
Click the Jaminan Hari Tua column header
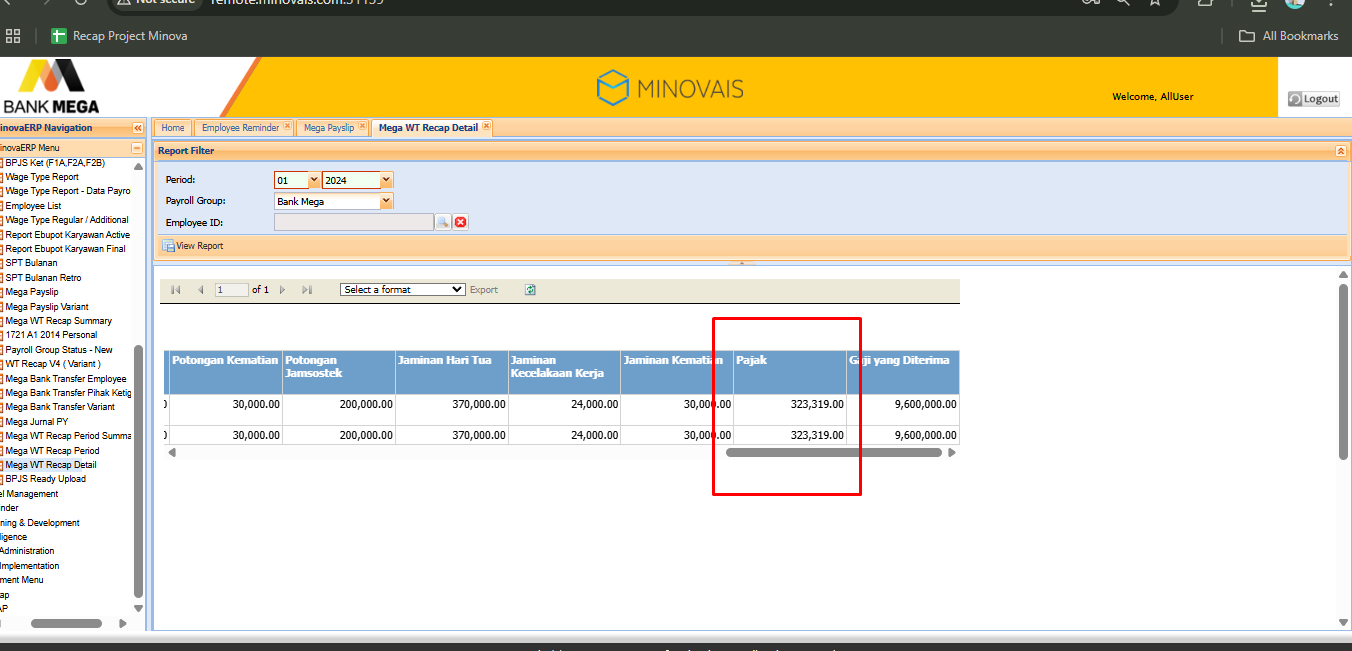[x=451, y=372]
